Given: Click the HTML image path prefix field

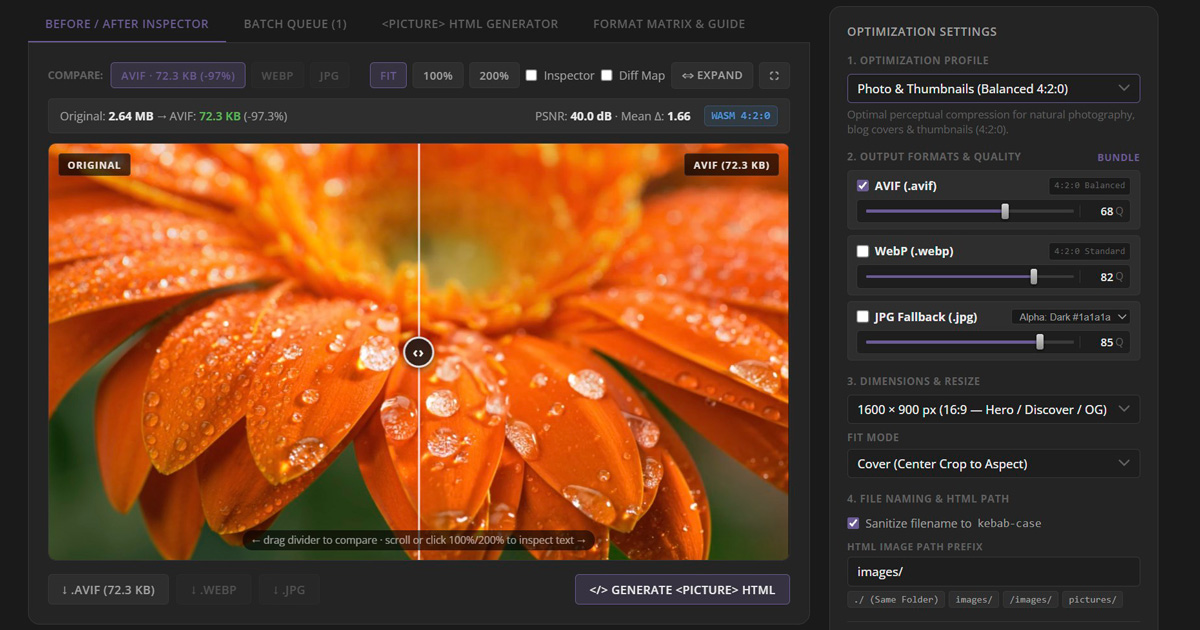Looking at the screenshot, I should click(x=993, y=572).
